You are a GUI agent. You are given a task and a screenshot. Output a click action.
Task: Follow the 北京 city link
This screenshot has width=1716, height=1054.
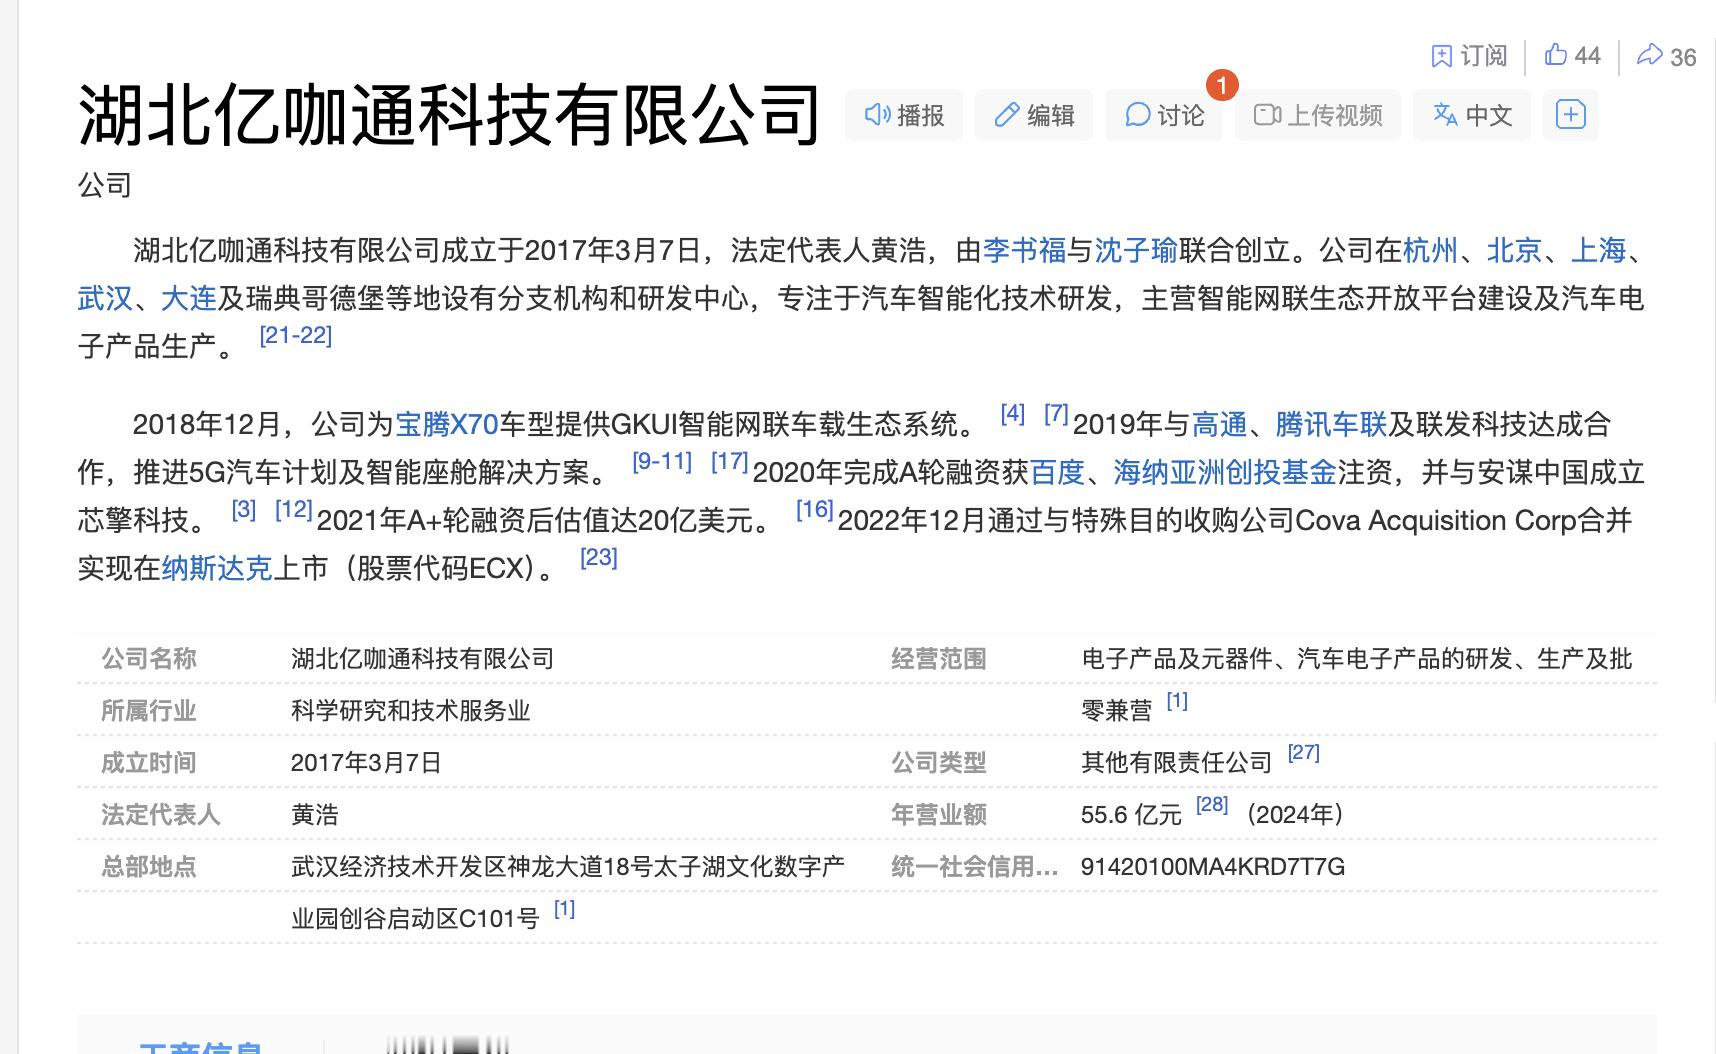(1515, 250)
